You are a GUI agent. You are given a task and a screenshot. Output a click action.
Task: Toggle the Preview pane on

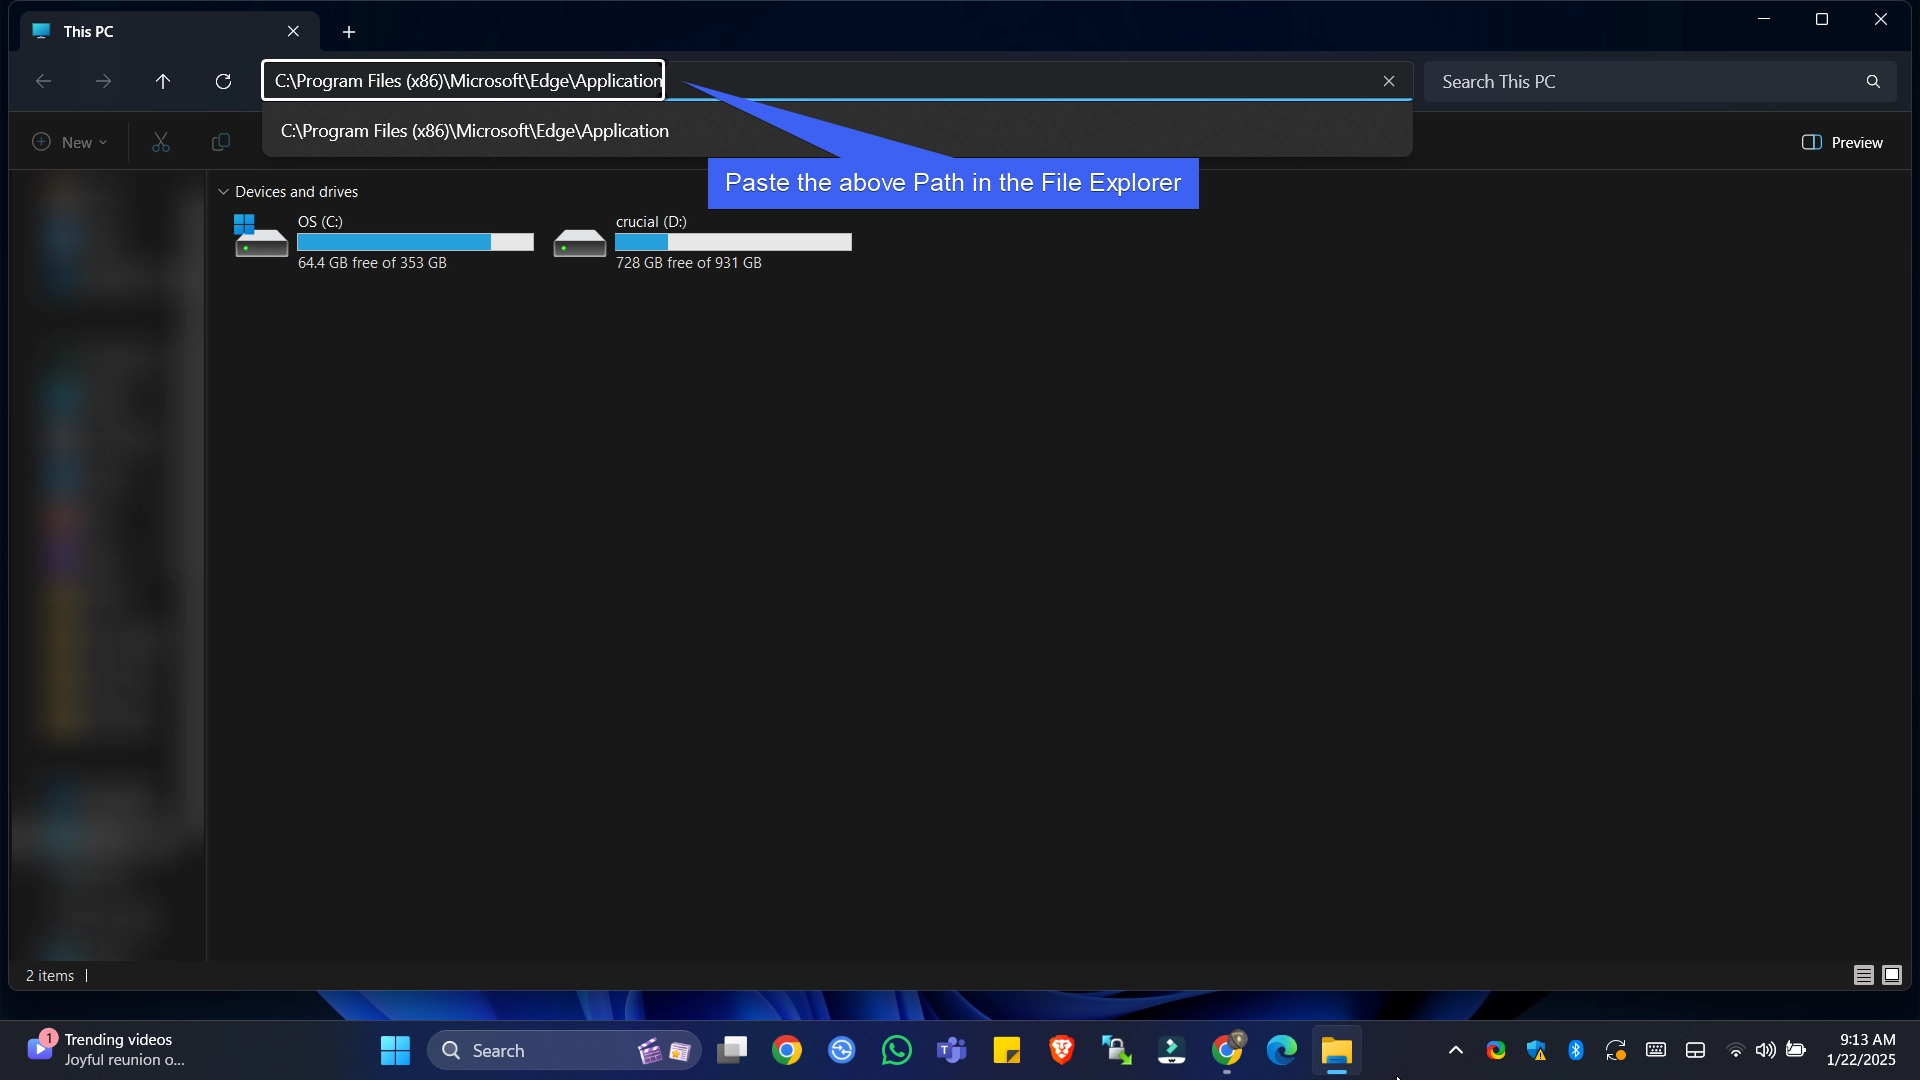point(1844,142)
